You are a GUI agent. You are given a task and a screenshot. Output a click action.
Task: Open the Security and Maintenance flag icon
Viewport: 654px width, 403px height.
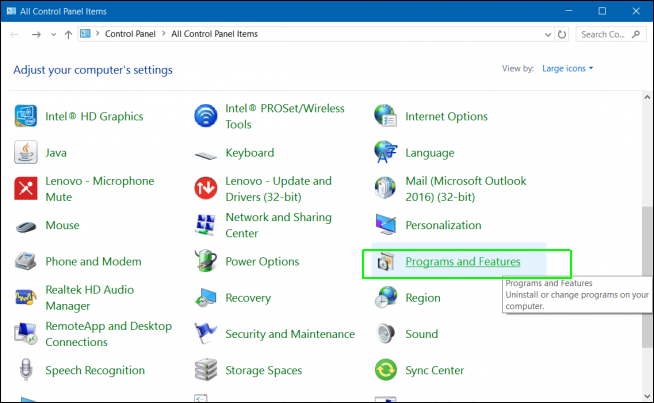206,334
